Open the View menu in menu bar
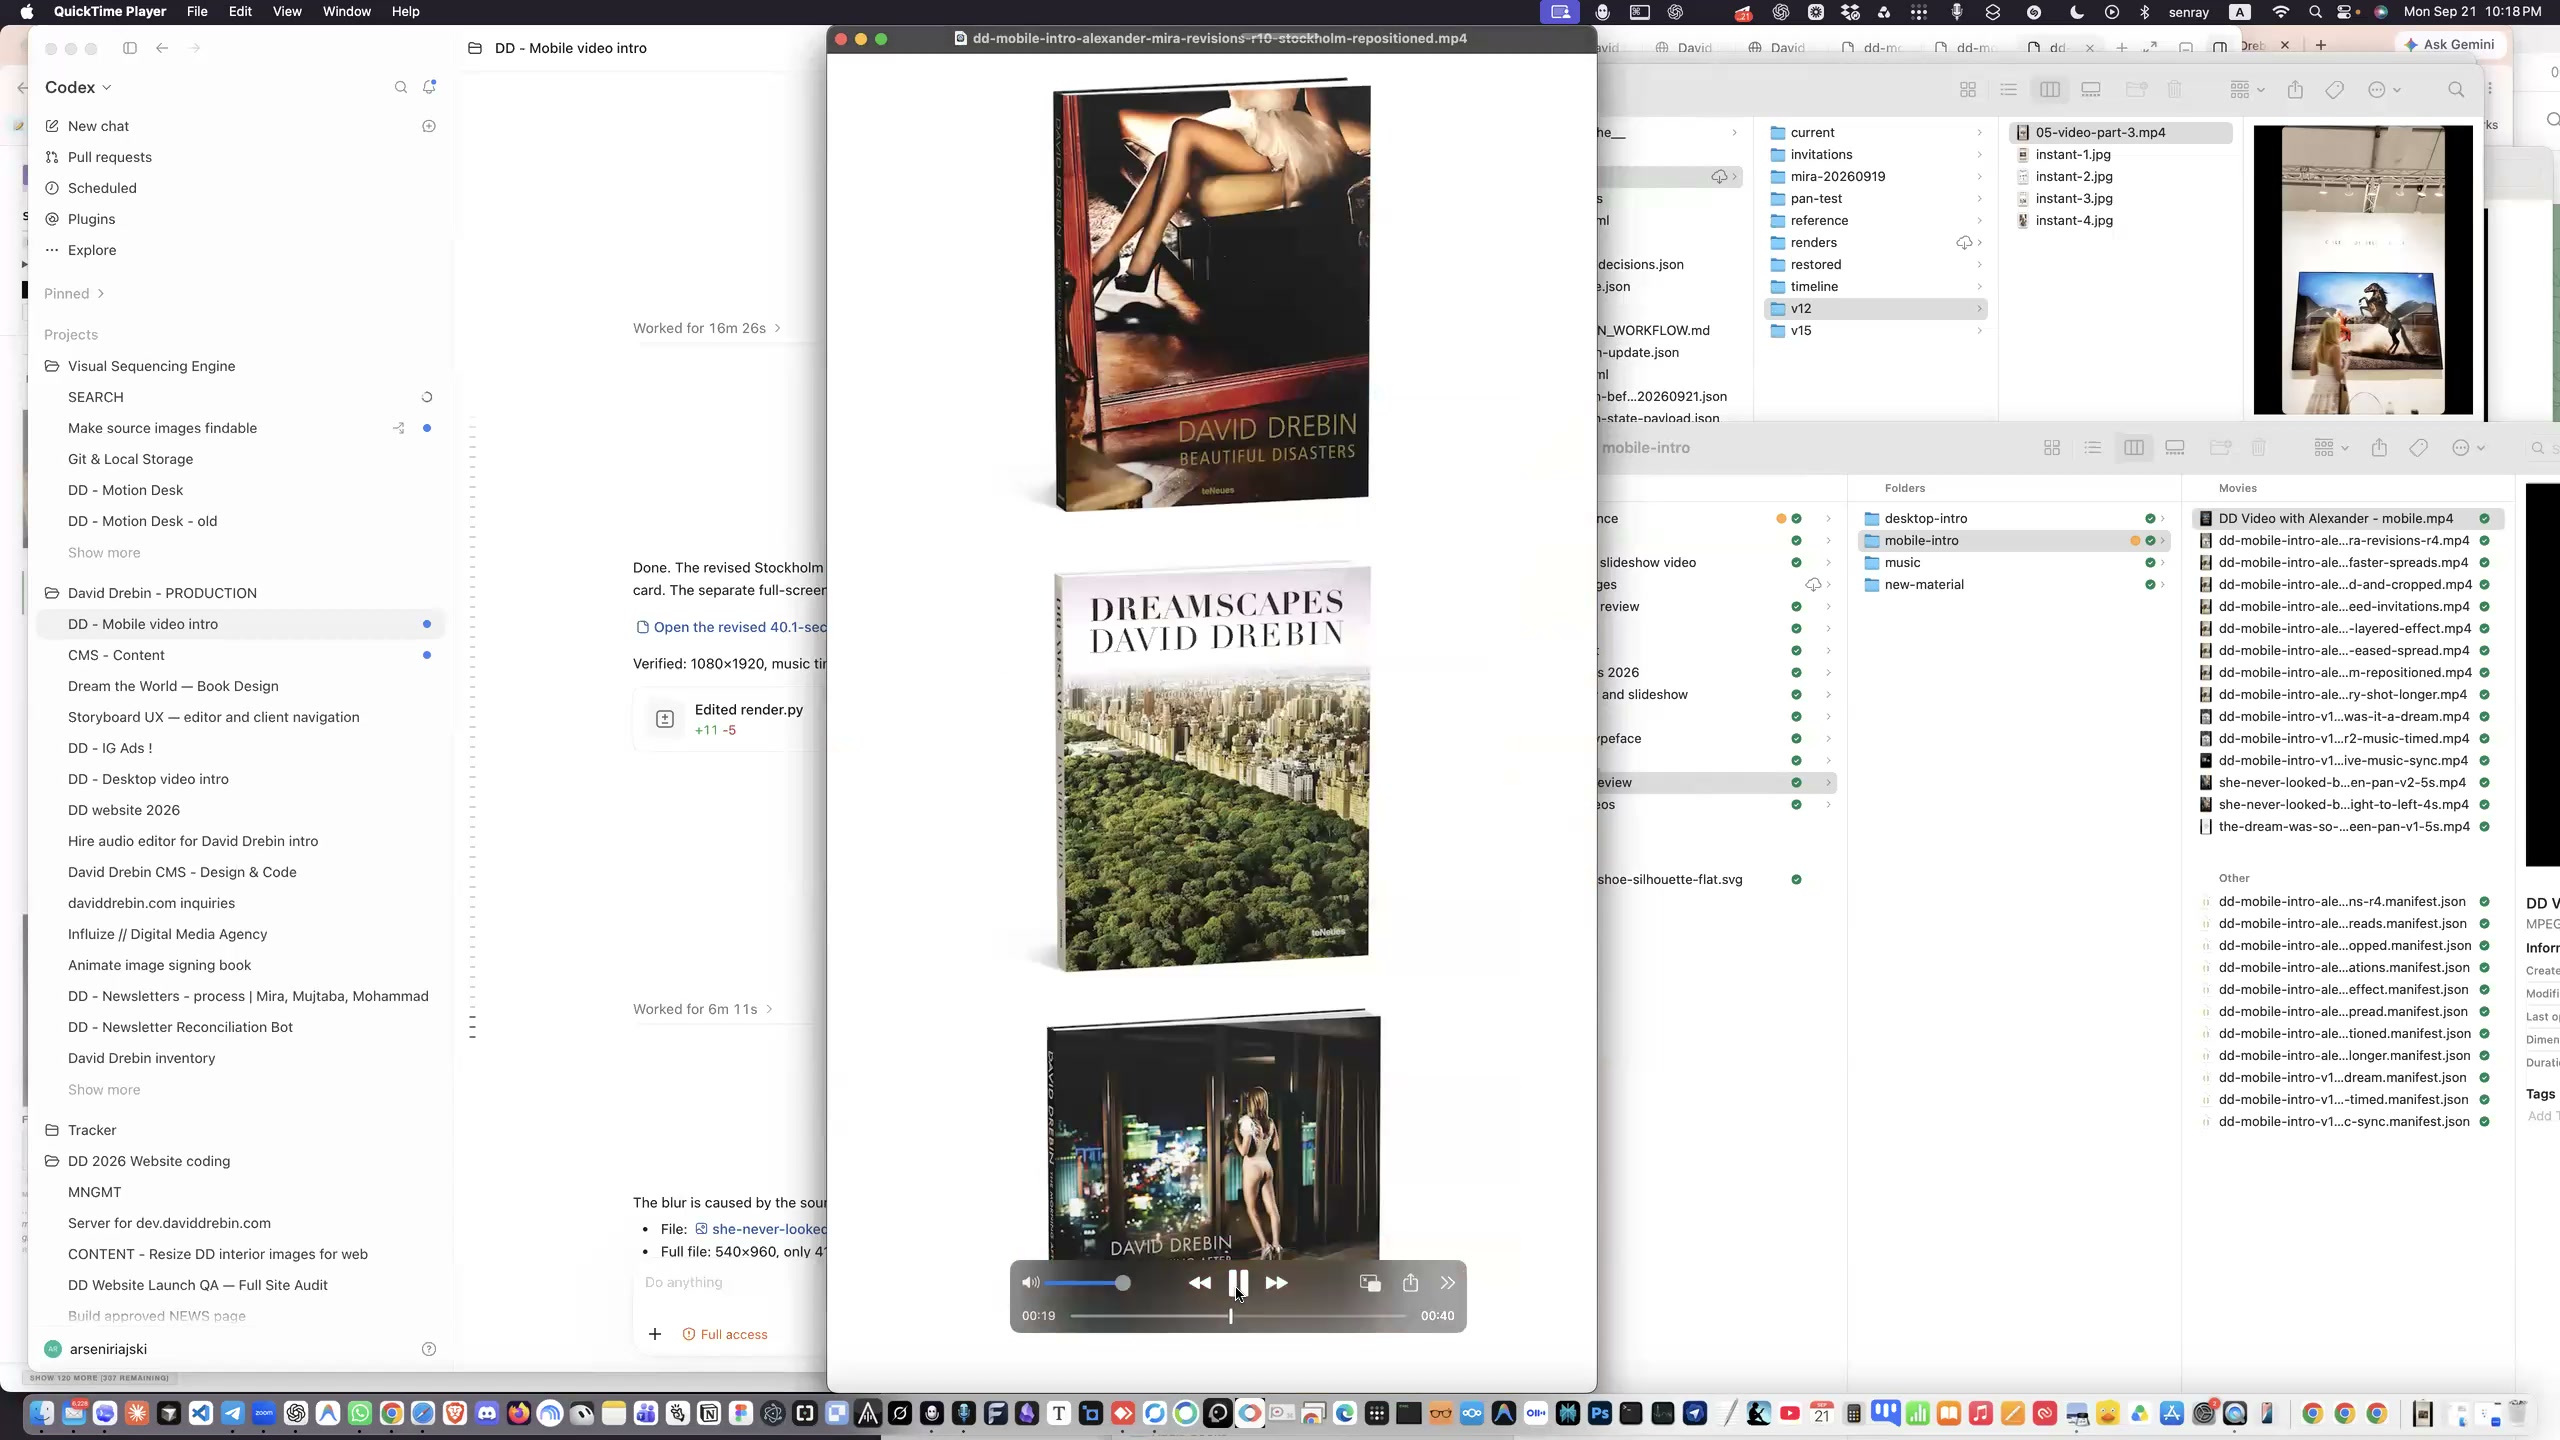 (x=287, y=12)
